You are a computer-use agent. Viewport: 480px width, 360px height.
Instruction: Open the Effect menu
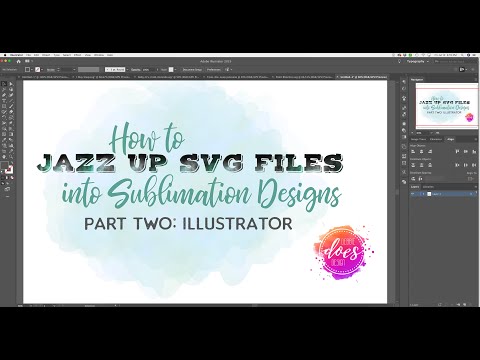pos(77,55)
